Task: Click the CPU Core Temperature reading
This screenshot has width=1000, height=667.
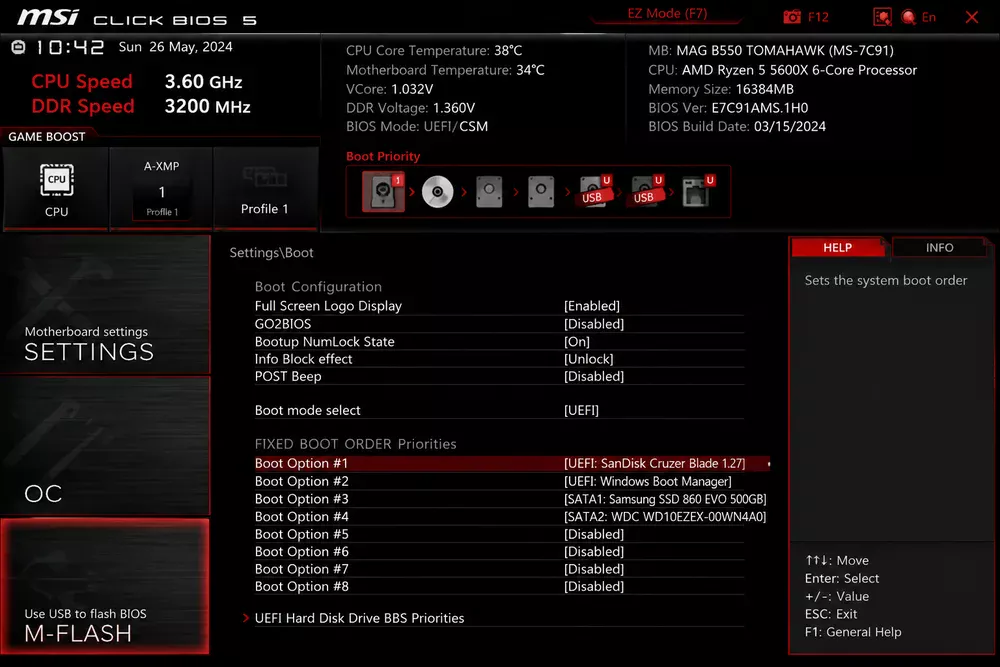Action: point(434,50)
